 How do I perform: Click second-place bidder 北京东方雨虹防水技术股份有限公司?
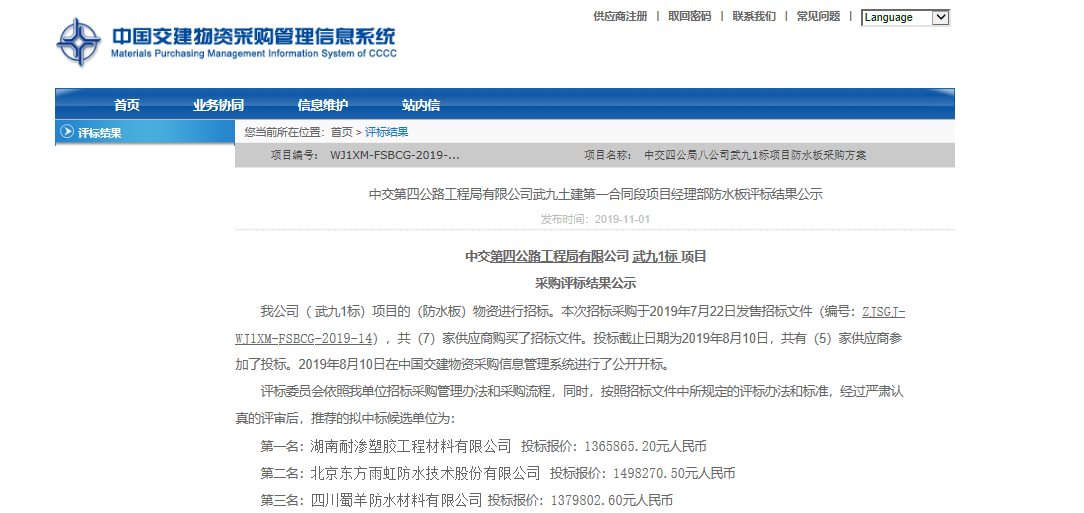click(425, 474)
